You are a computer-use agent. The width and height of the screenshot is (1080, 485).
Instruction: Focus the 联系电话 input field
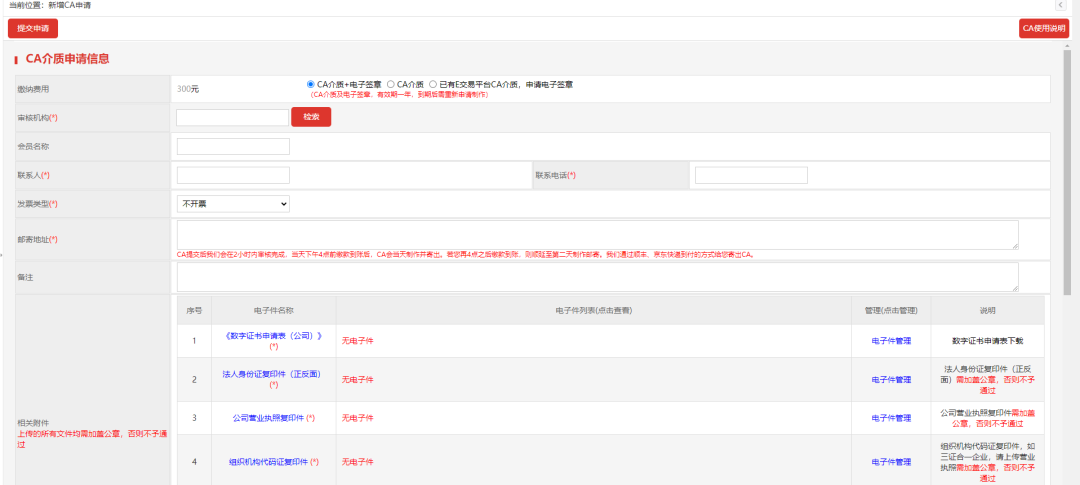751,175
